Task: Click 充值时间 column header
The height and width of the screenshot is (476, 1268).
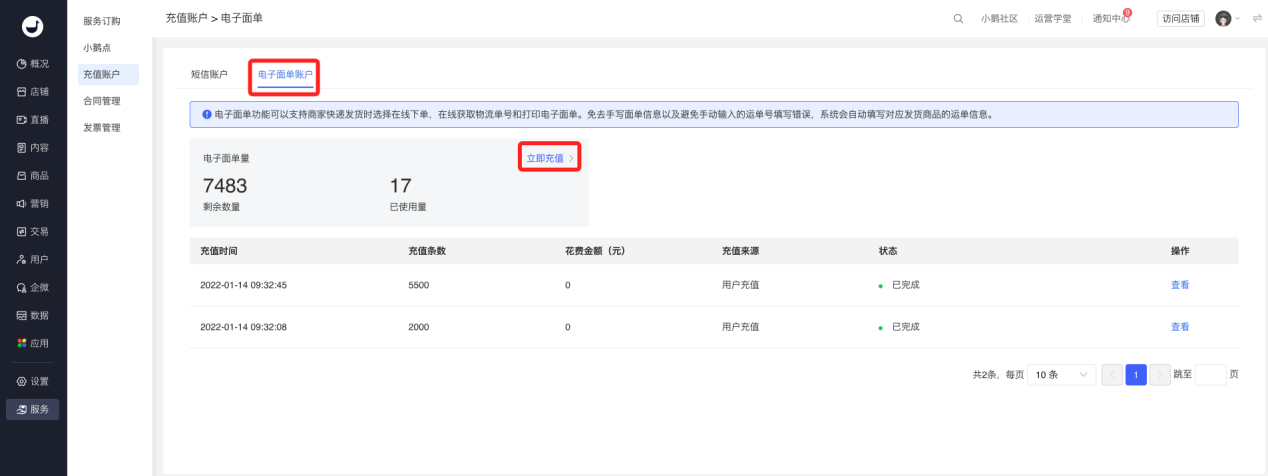Action: [219, 251]
